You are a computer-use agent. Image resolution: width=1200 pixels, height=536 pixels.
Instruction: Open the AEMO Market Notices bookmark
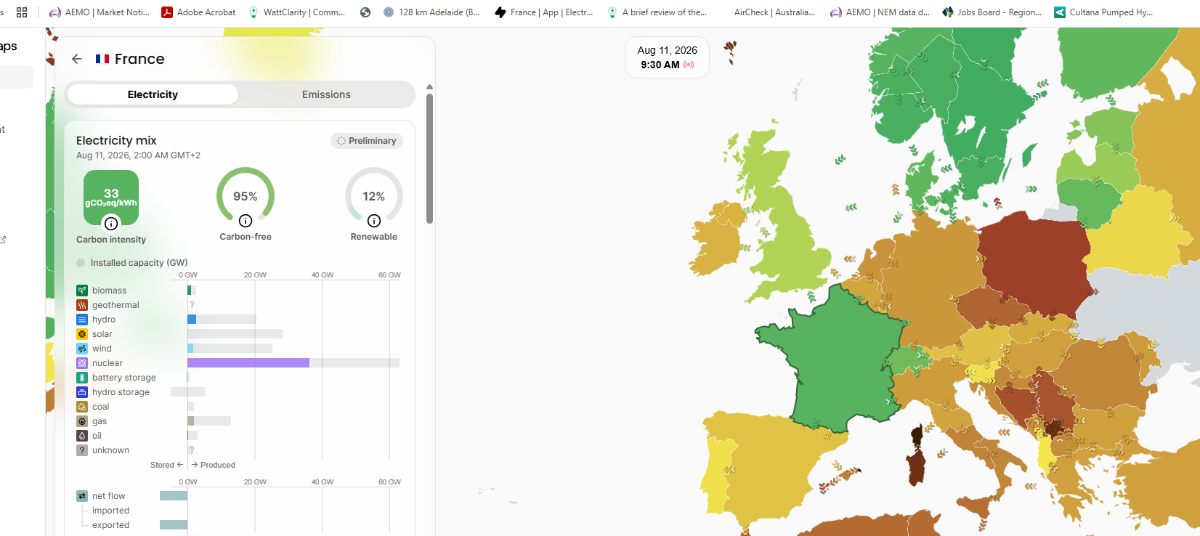(x=99, y=12)
